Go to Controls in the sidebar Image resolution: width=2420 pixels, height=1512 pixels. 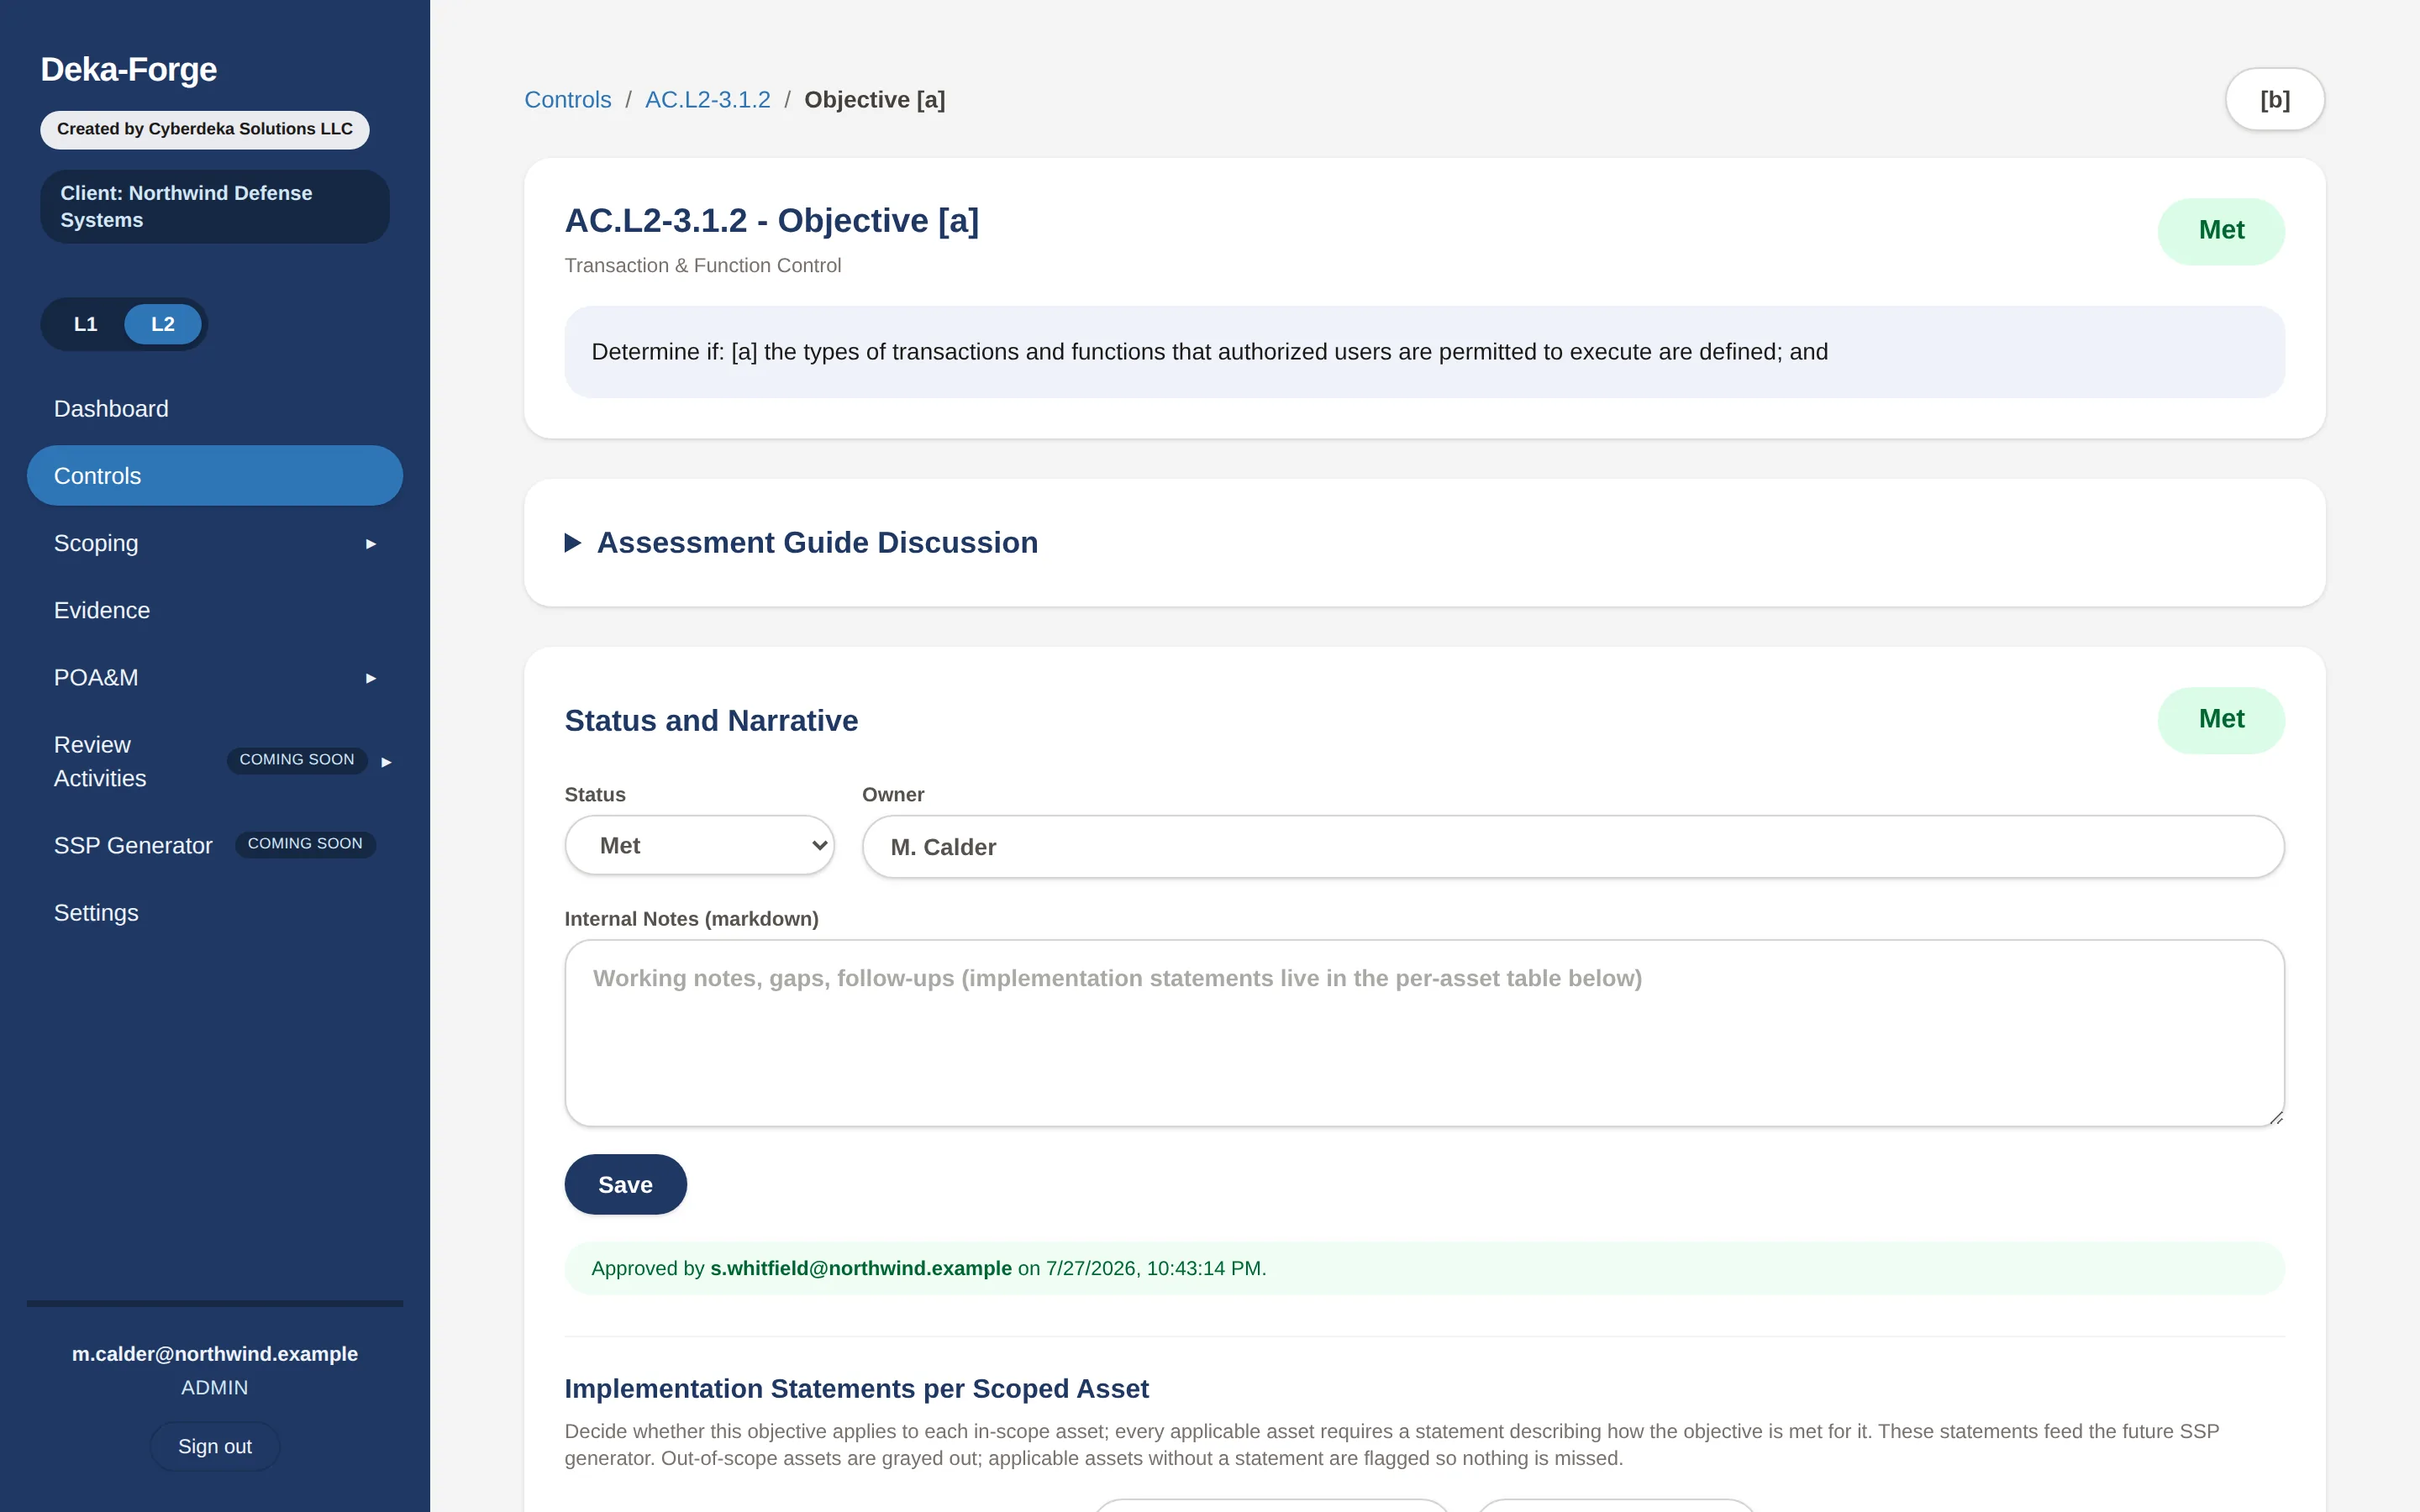tap(215, 476)
